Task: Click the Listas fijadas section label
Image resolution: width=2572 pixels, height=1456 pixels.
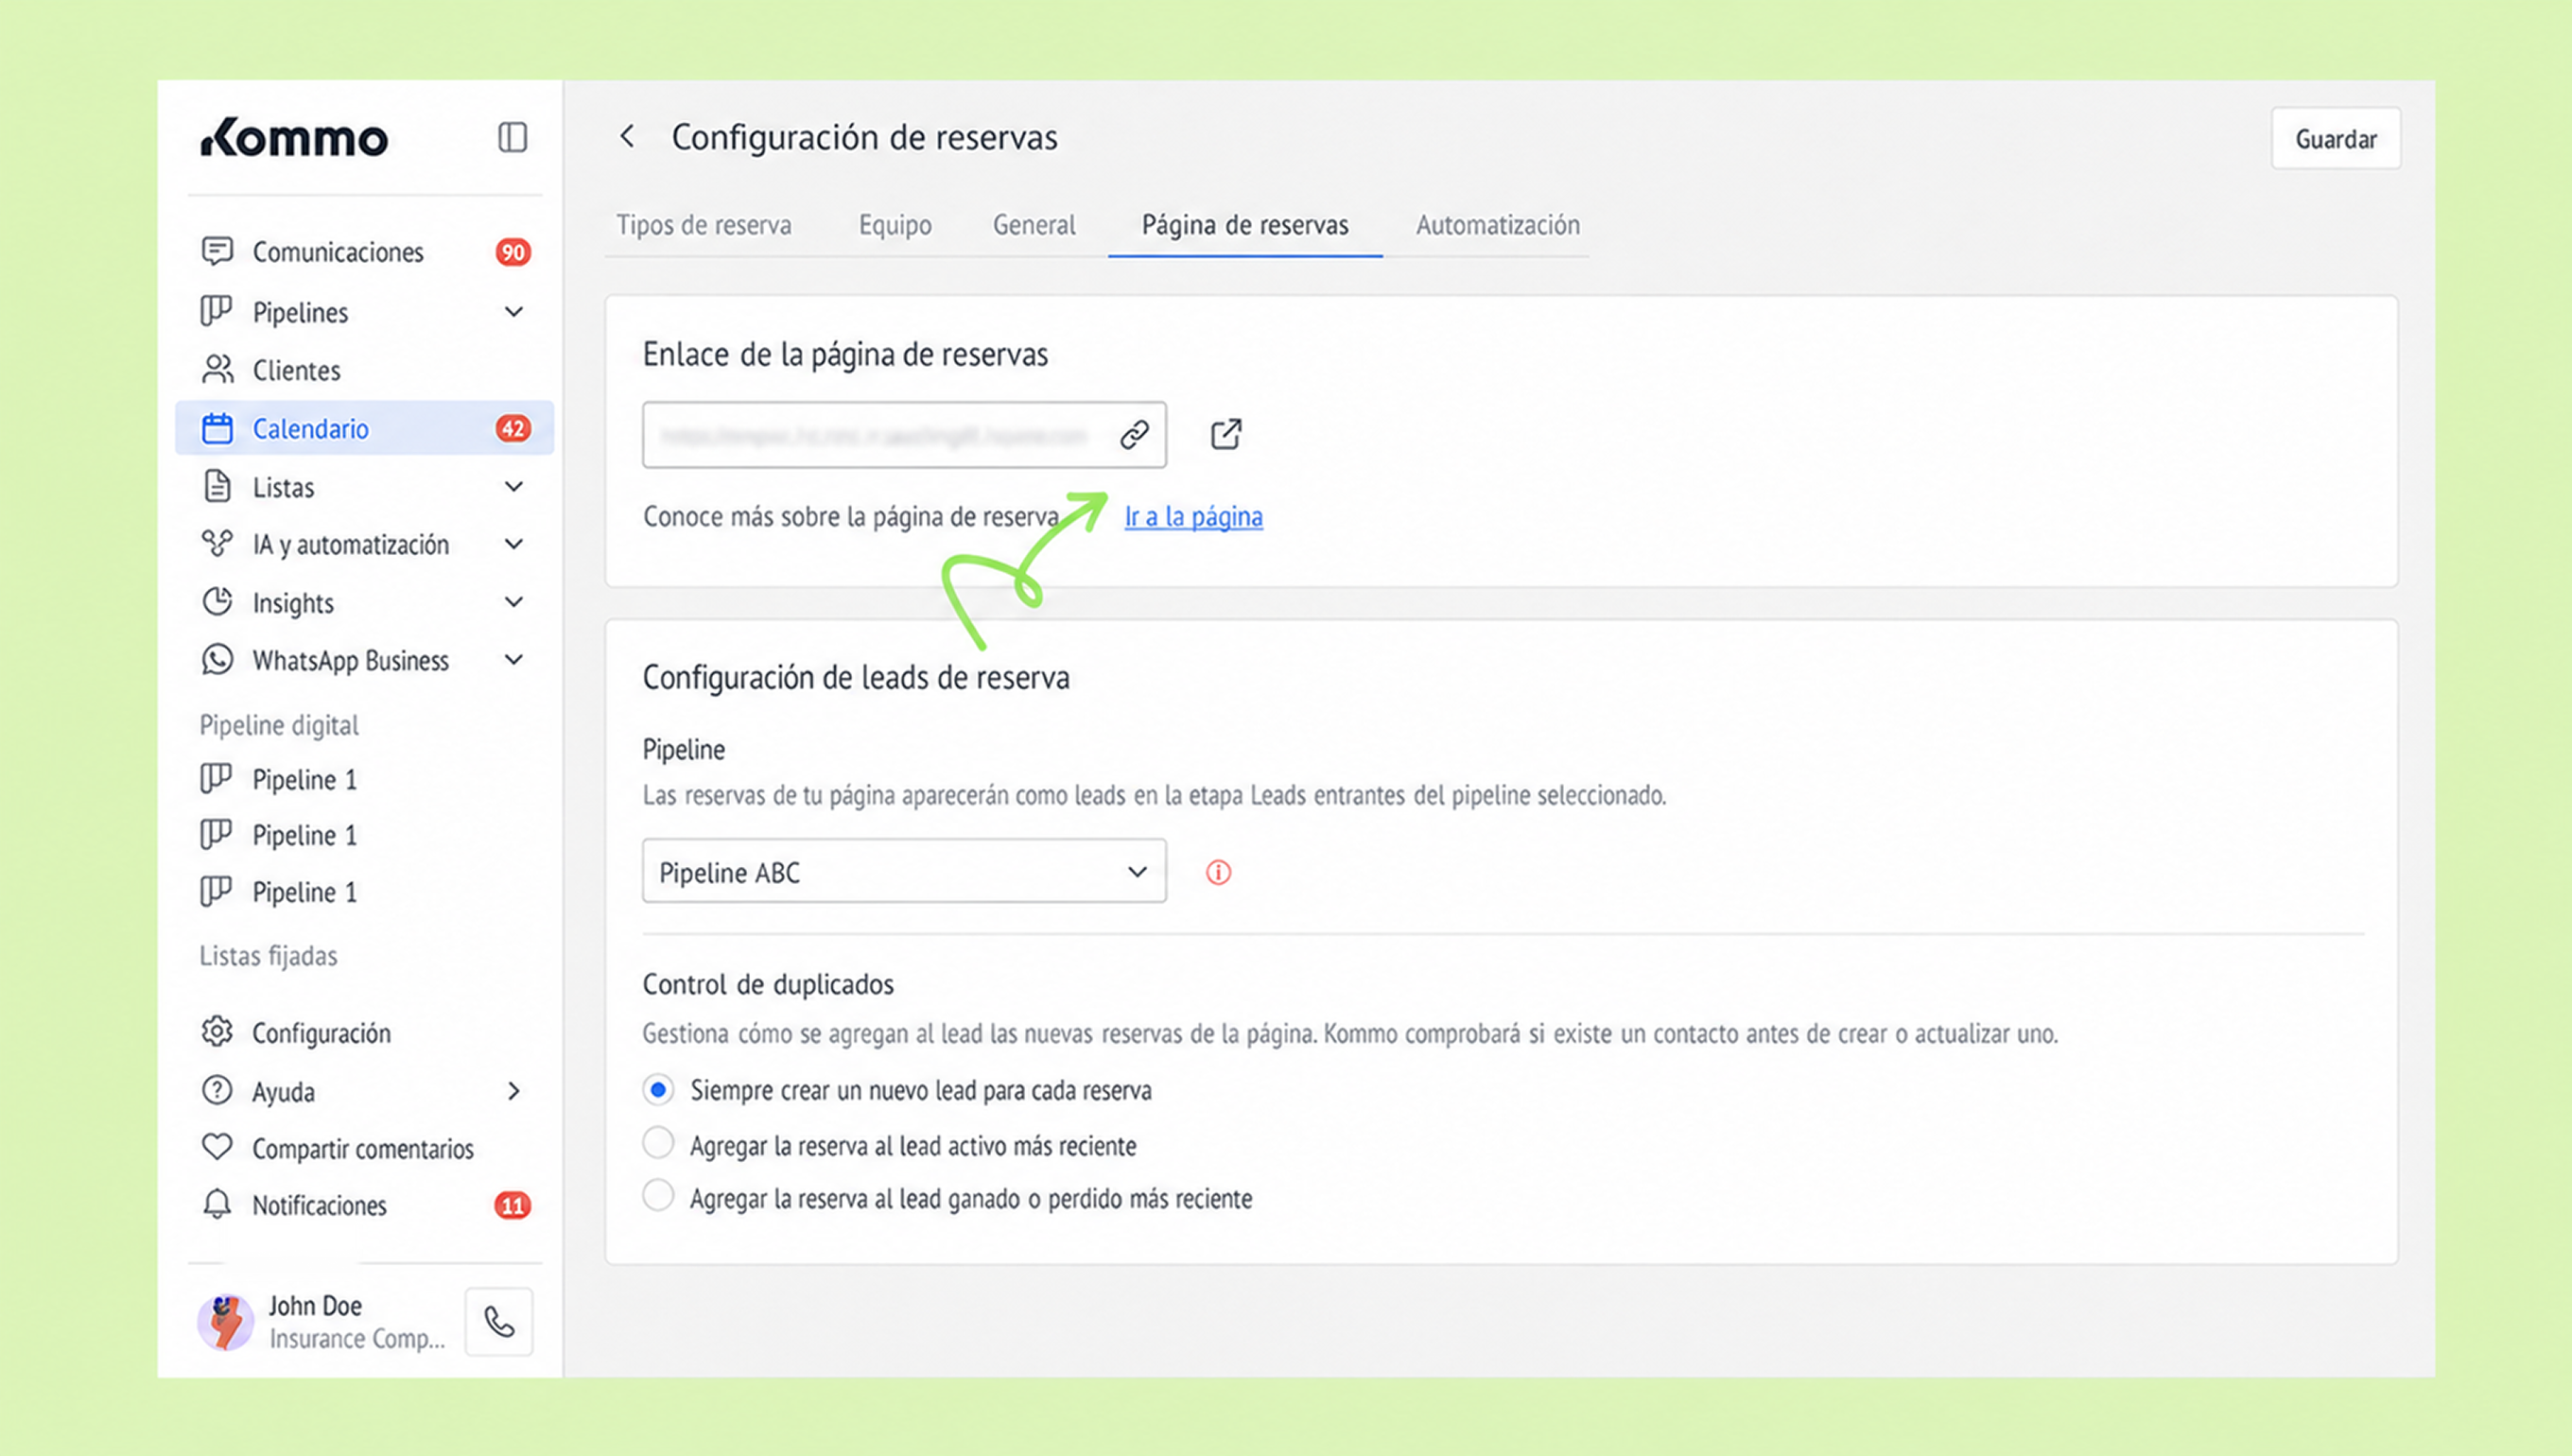Action: [268, 956]
